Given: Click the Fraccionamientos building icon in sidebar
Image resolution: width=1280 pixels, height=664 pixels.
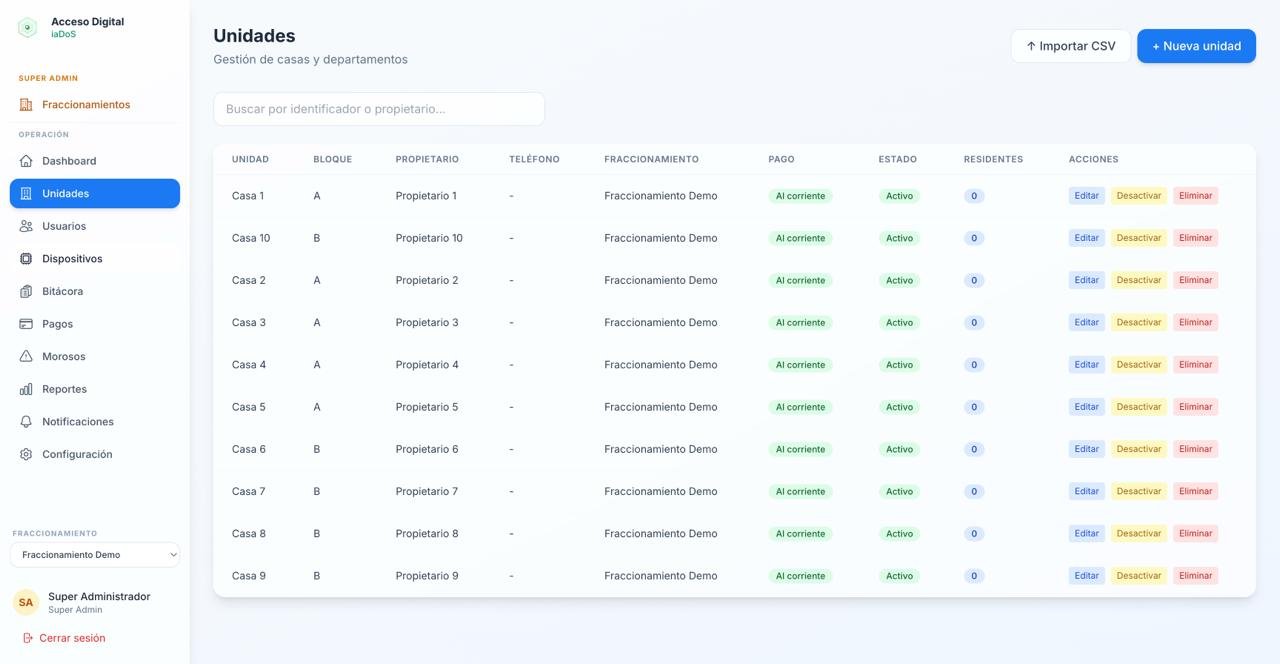Looking at the screenshot, I should (26, 105).
